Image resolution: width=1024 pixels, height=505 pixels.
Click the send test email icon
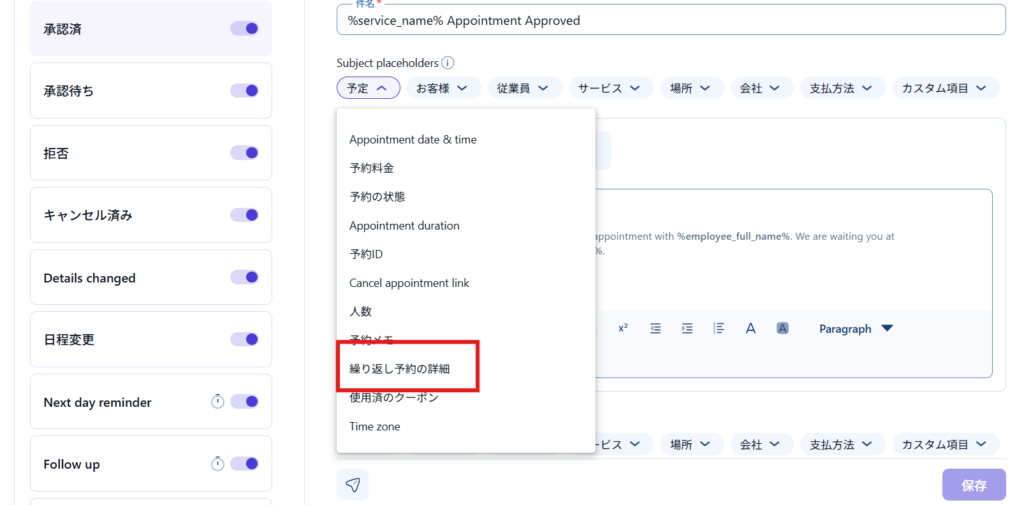(x=353, y=485)
